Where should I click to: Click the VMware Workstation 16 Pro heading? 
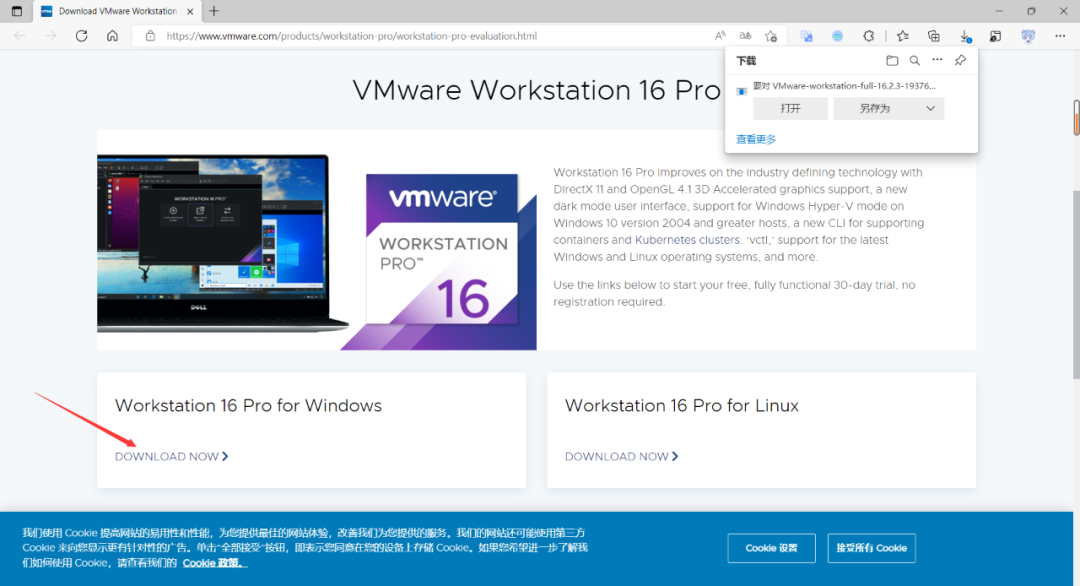click(x=537, y=90)
